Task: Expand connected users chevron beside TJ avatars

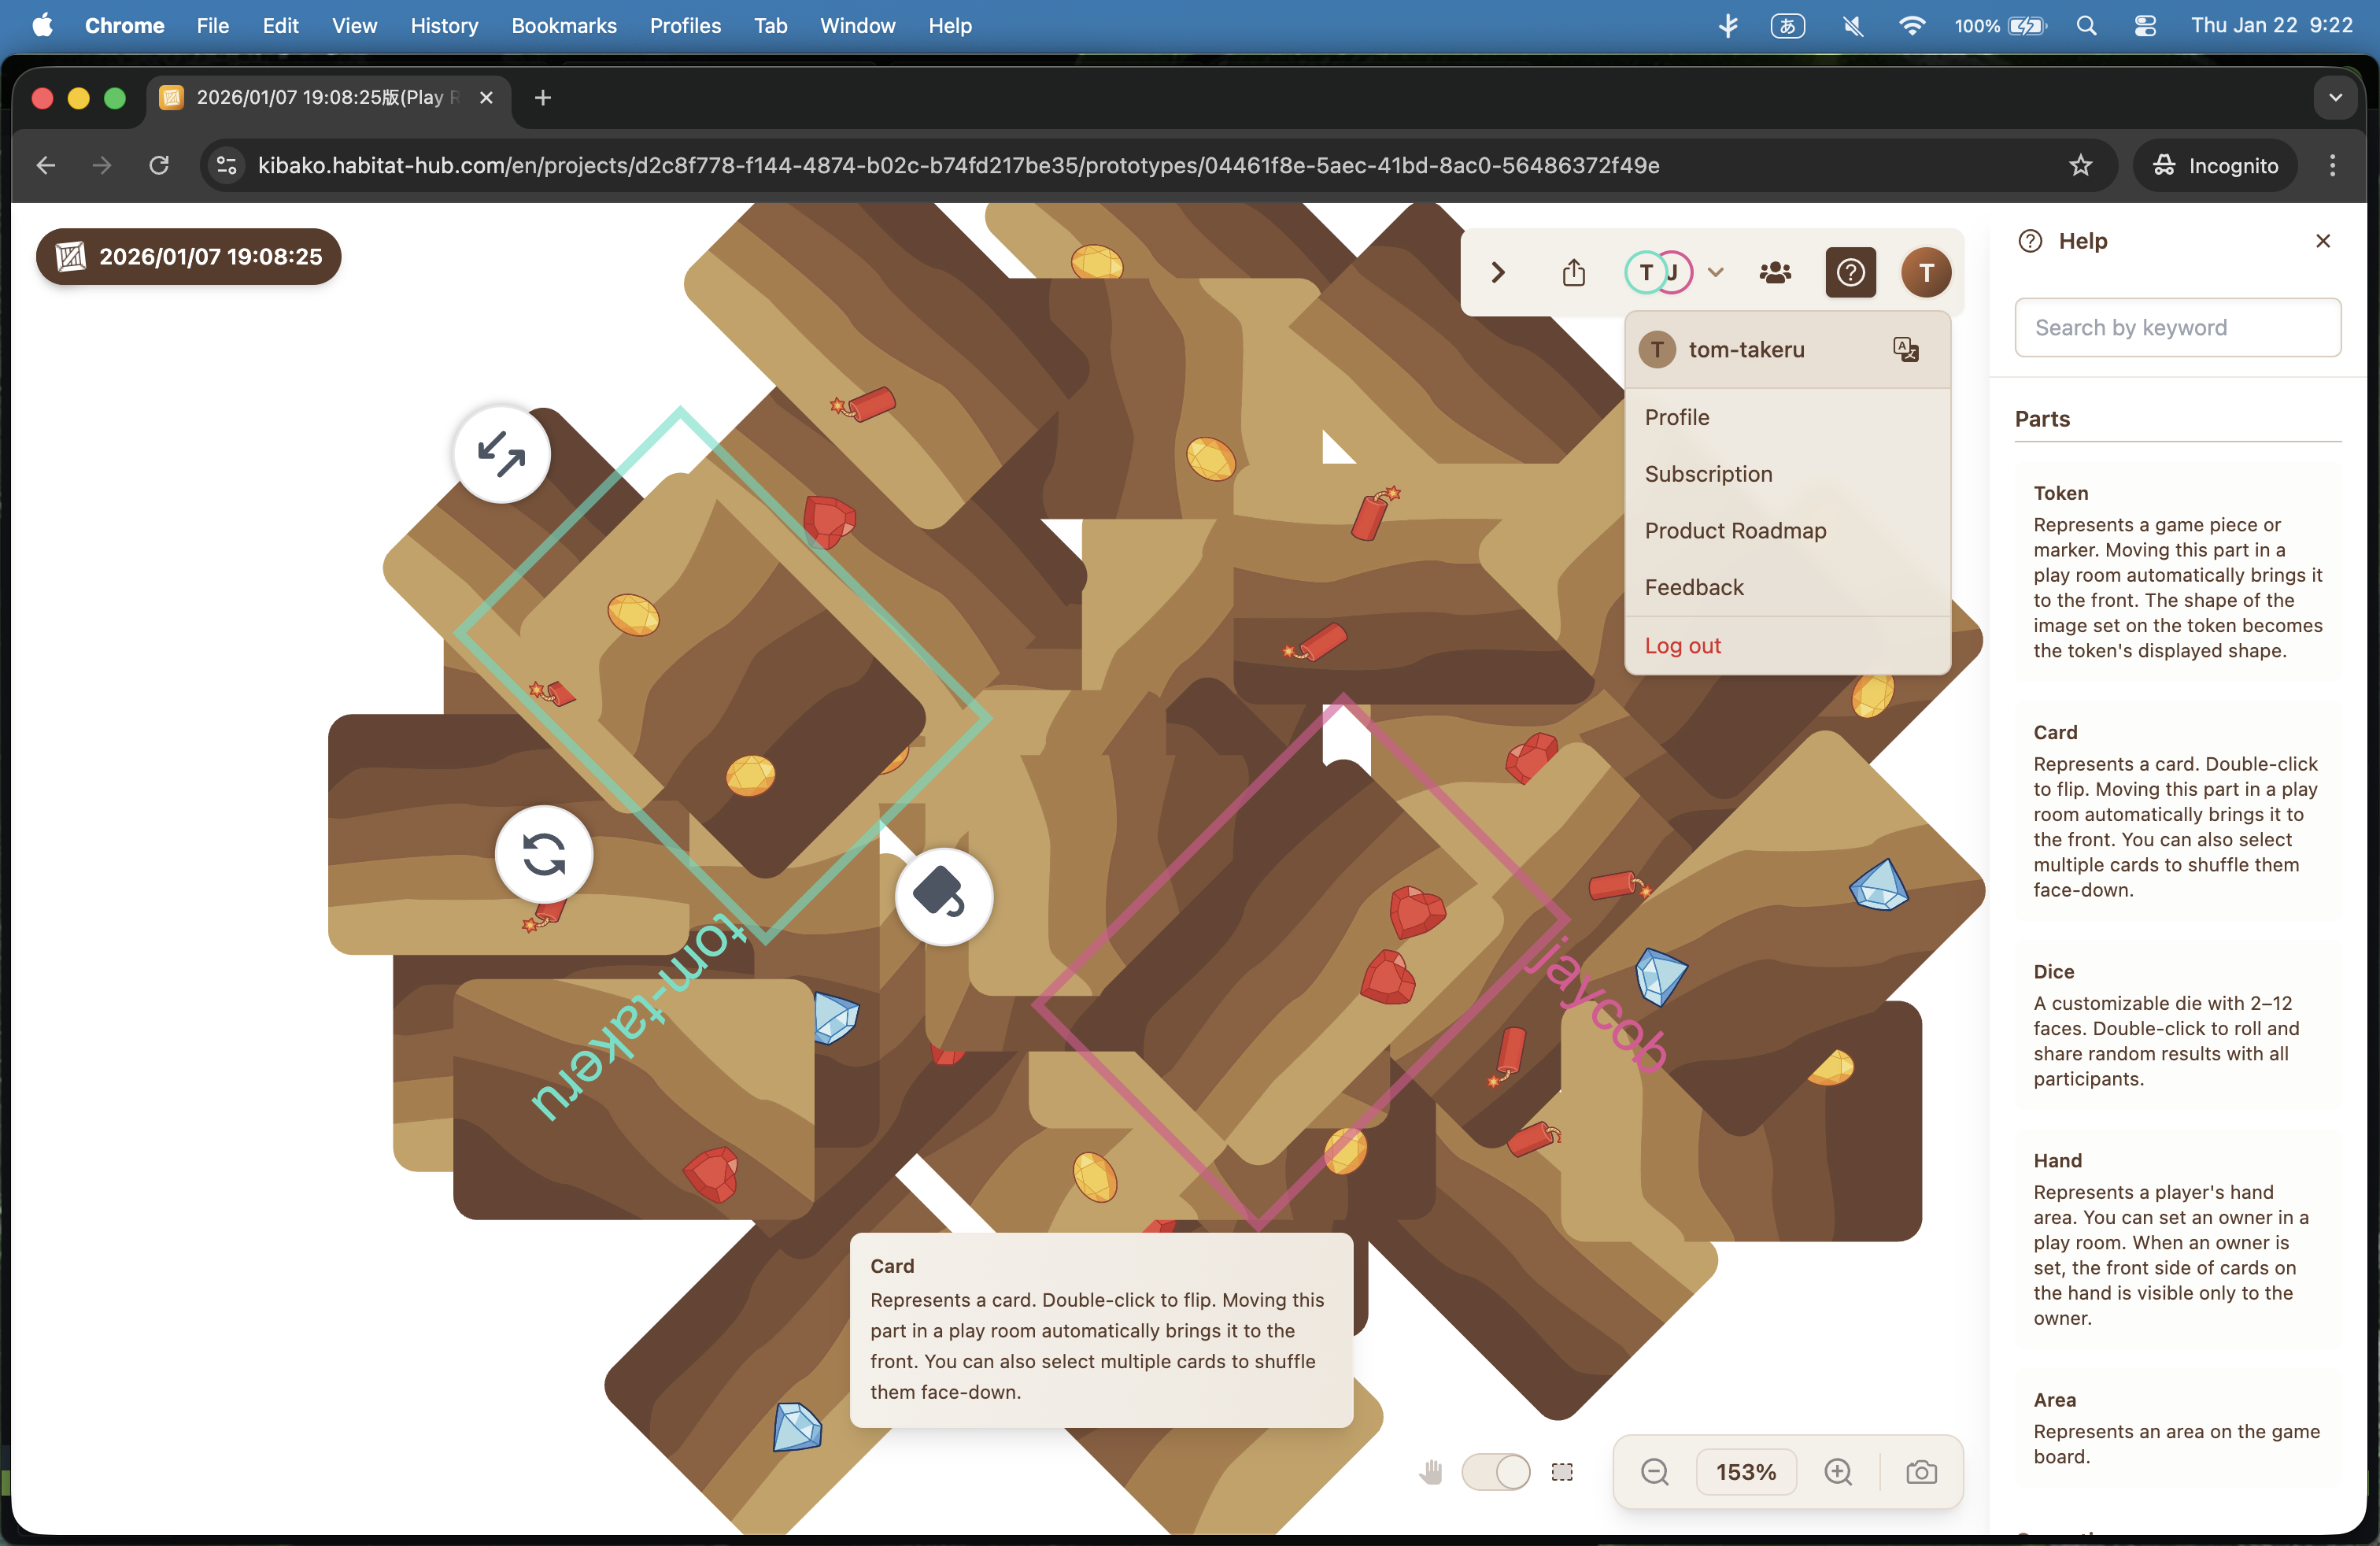Action: pyautogui.click(x=1716, y=272)
